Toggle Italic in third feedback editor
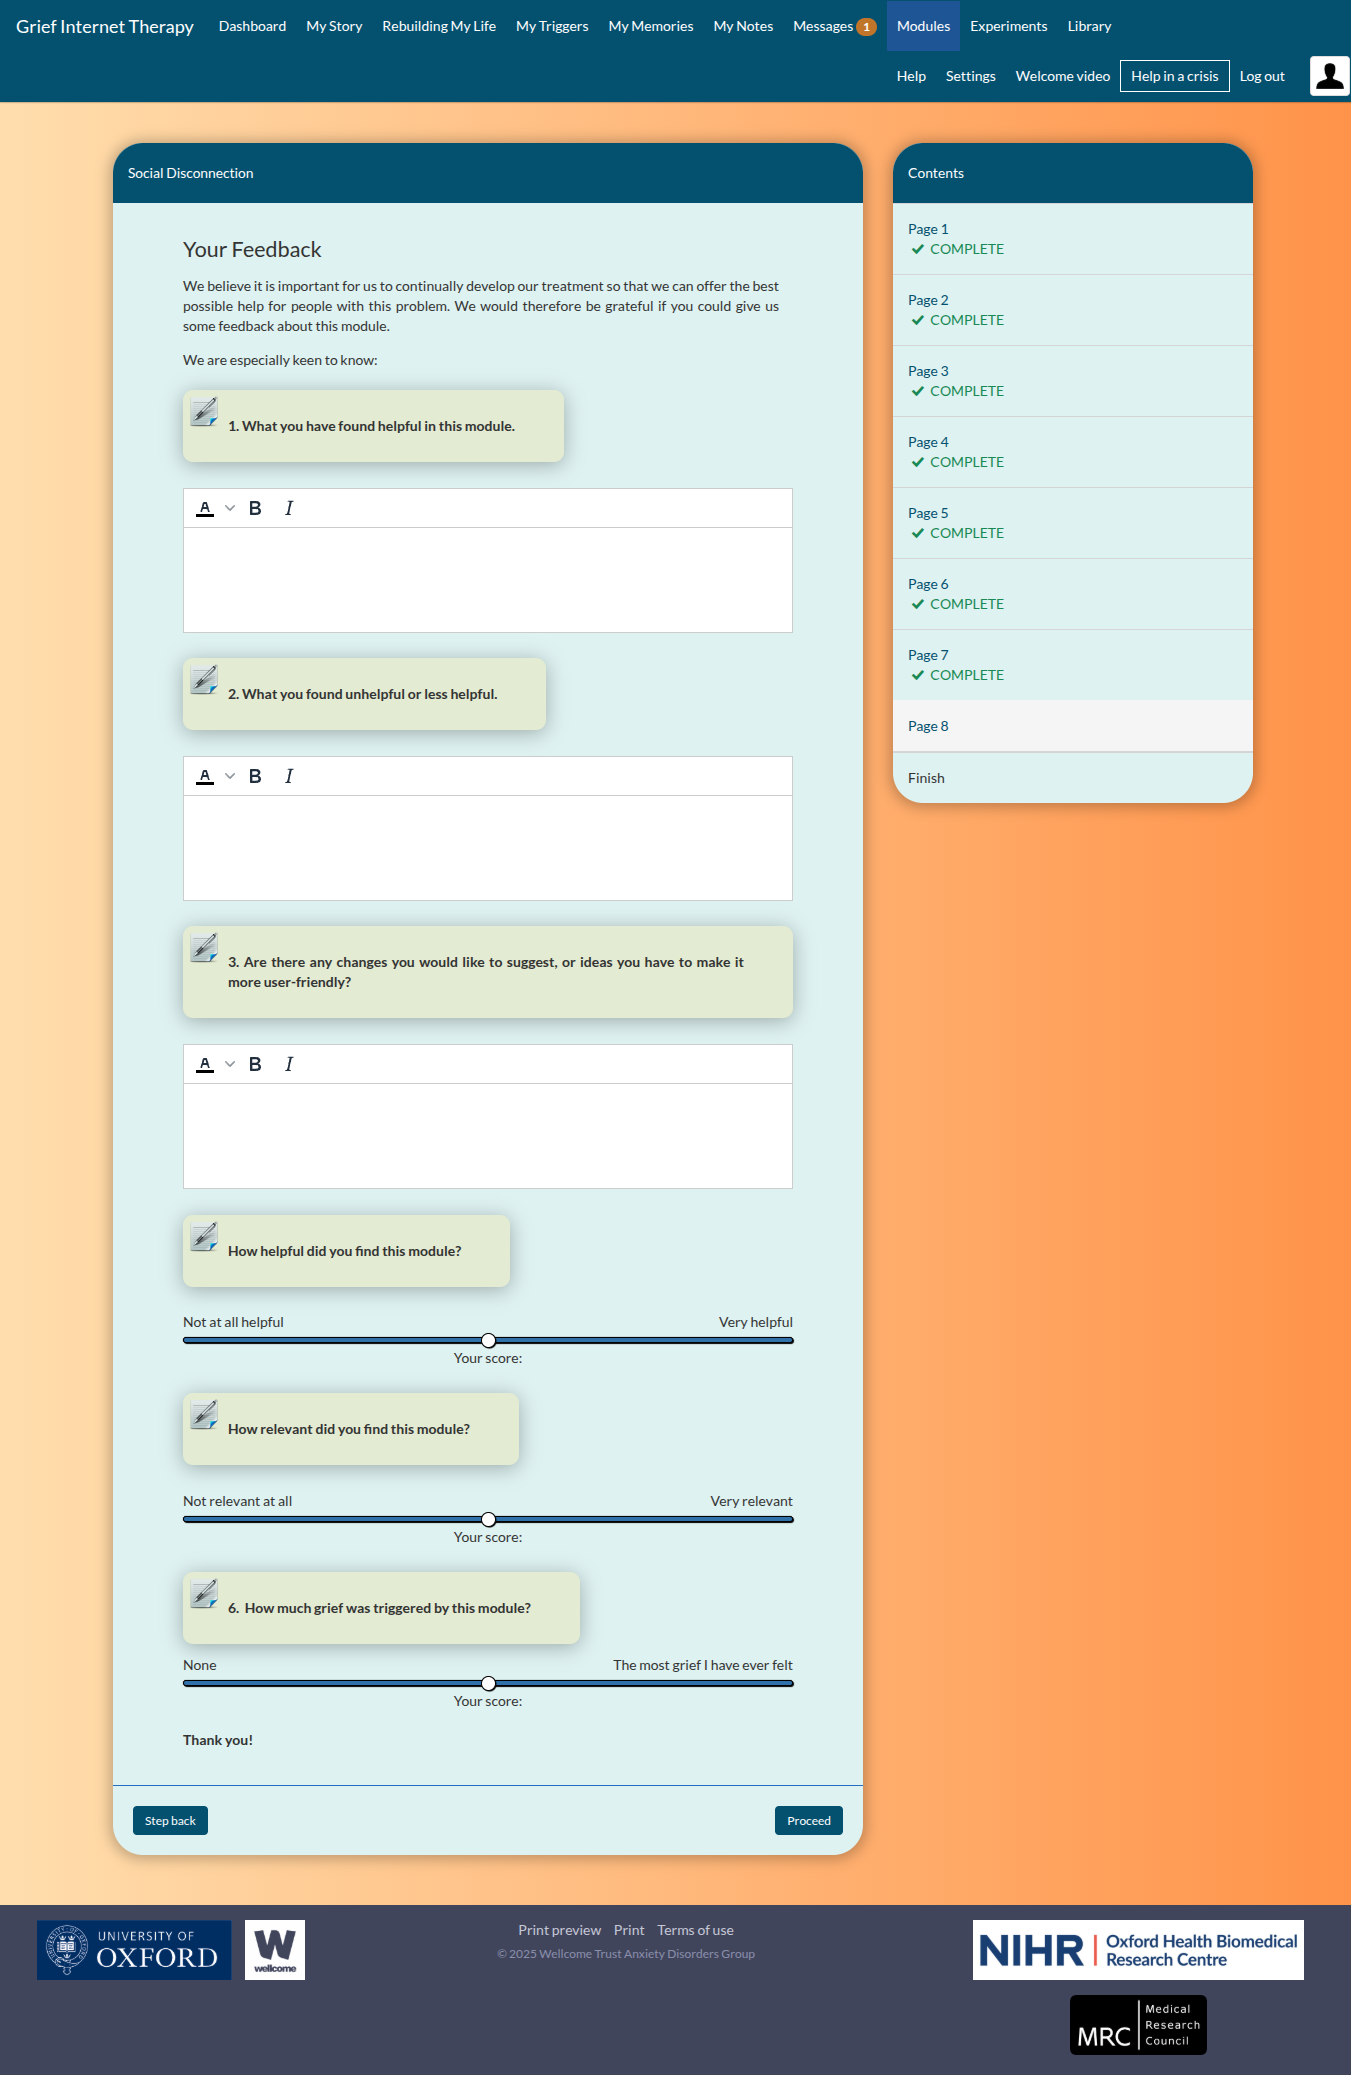 [289, 1064]
